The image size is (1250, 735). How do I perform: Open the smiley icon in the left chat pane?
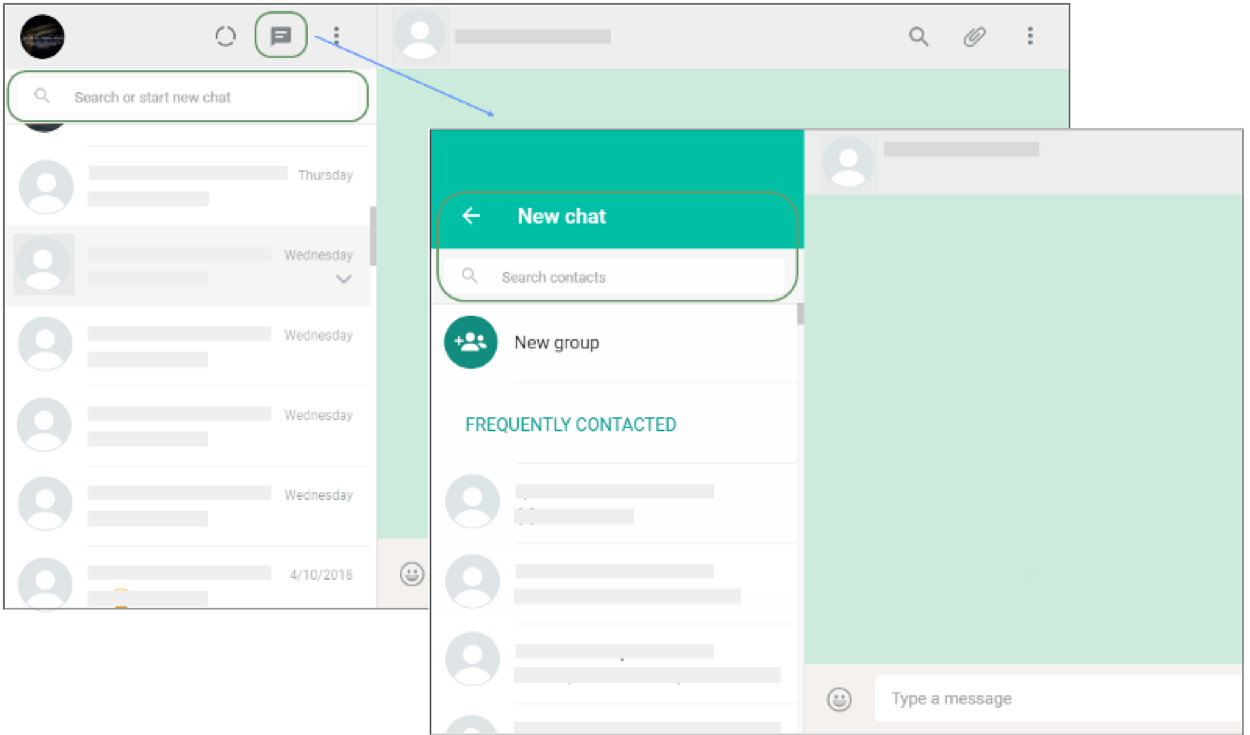[410, 574]
